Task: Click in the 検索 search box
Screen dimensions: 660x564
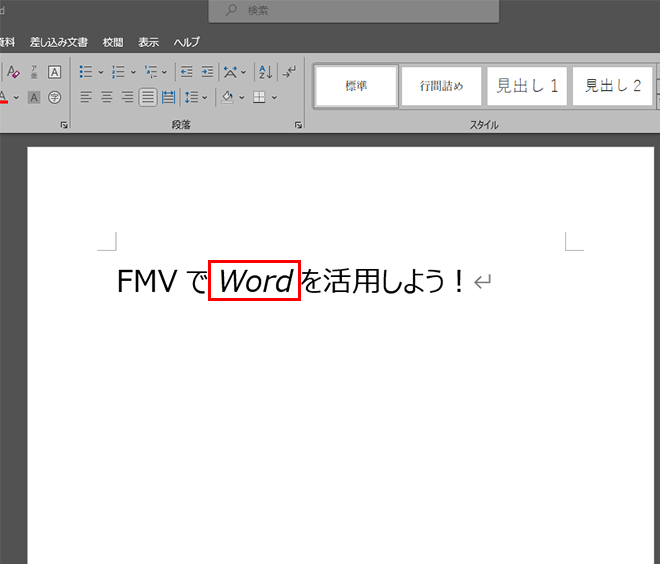Action: (354, 11)
